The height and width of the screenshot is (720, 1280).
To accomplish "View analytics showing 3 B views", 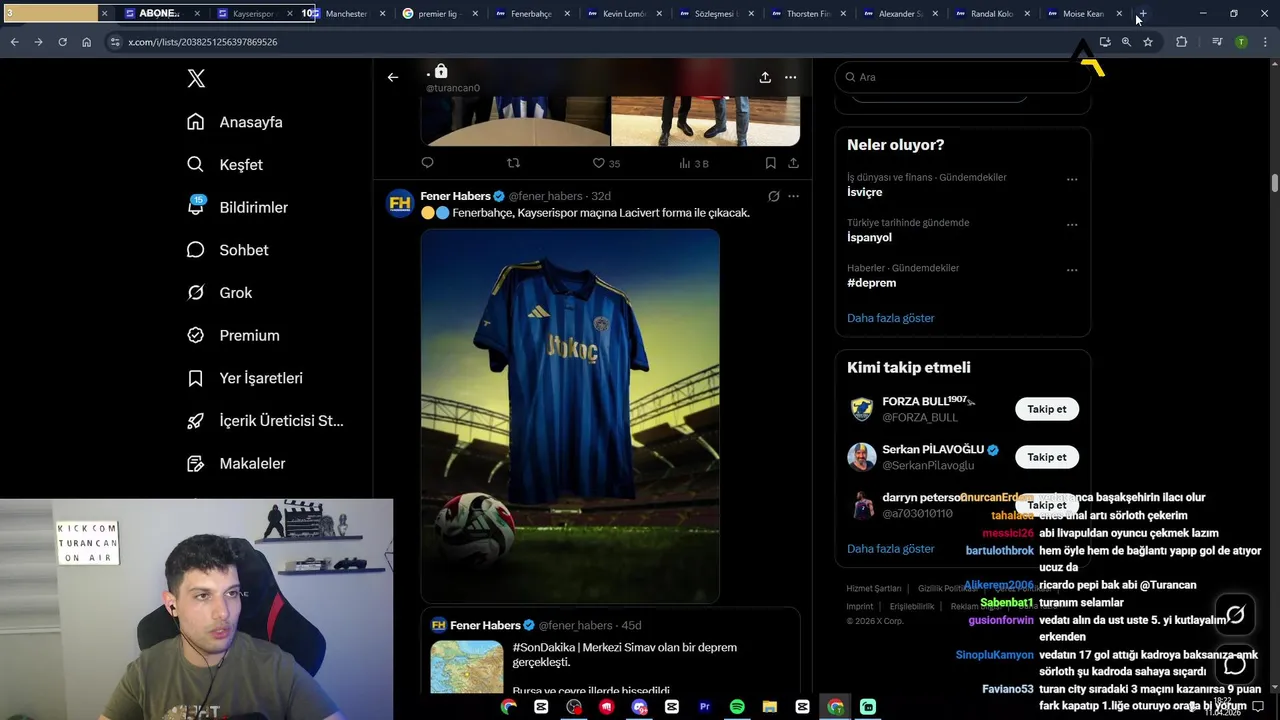I will 694,163.
